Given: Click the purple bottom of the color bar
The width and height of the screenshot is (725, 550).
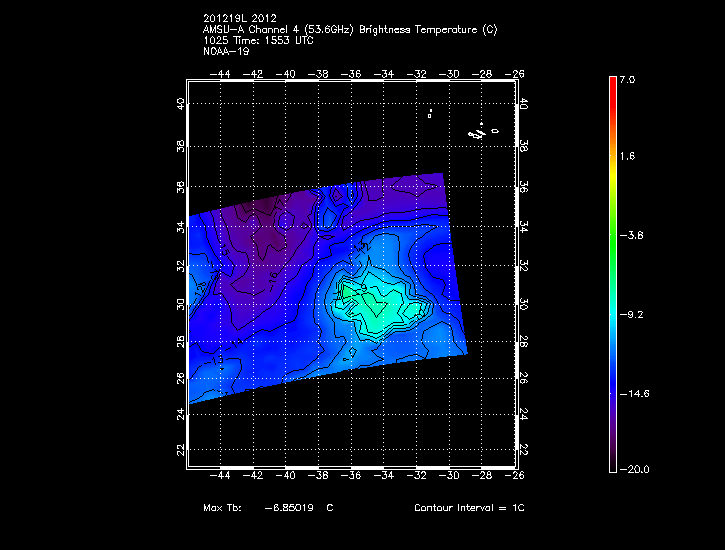Looking at the screenshot, I should tap(613, 455).
